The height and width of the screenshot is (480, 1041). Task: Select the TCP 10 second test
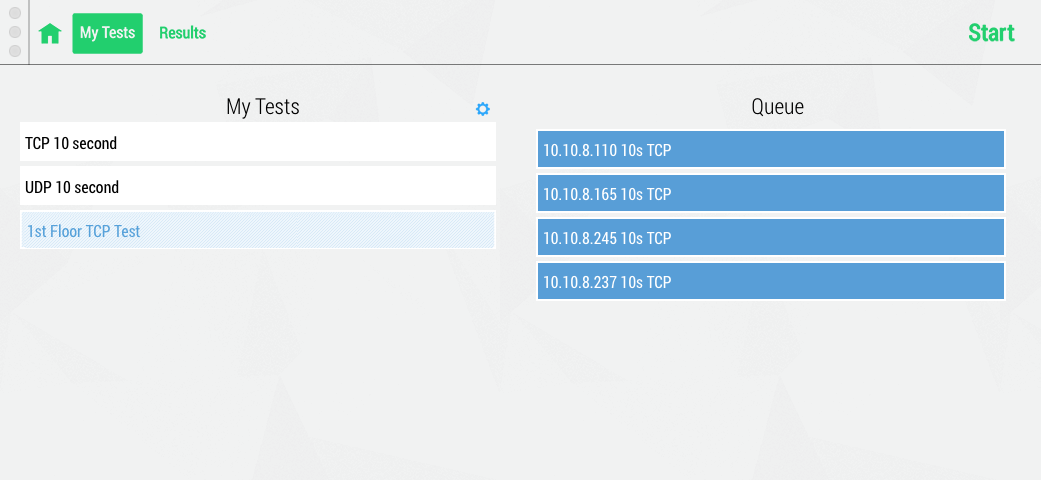point(257,143)
